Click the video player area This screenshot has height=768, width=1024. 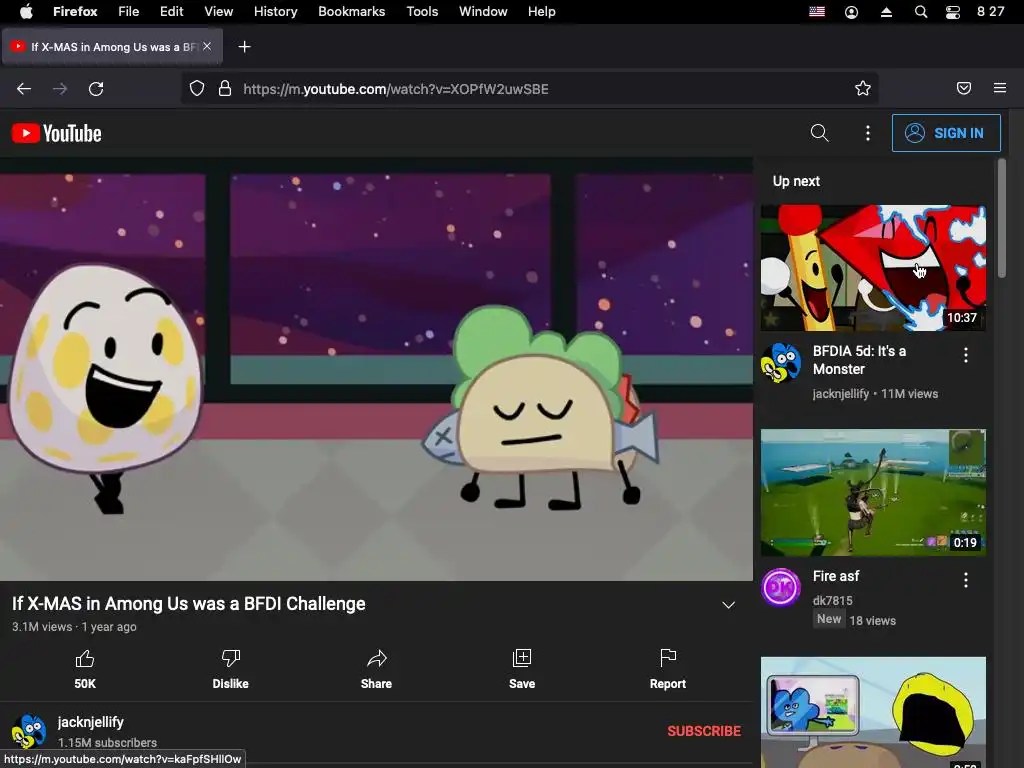coord(376,369)
